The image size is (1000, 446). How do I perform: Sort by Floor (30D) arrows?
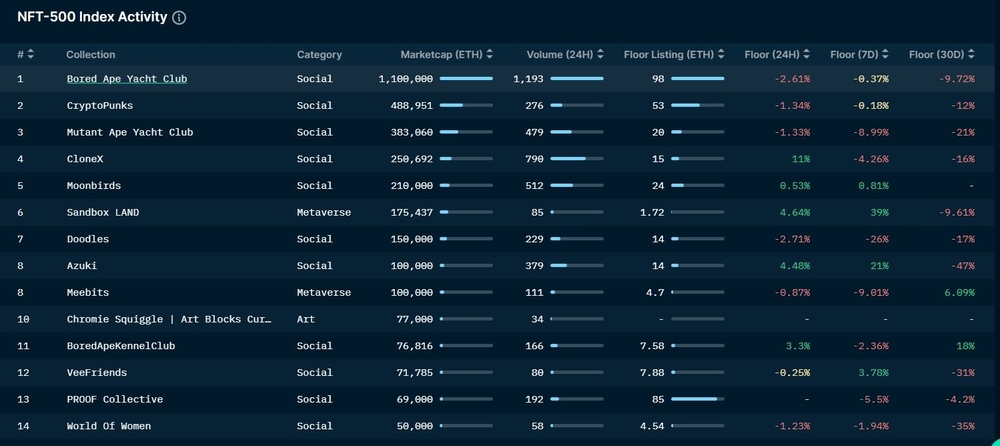[x=971, y=54]
